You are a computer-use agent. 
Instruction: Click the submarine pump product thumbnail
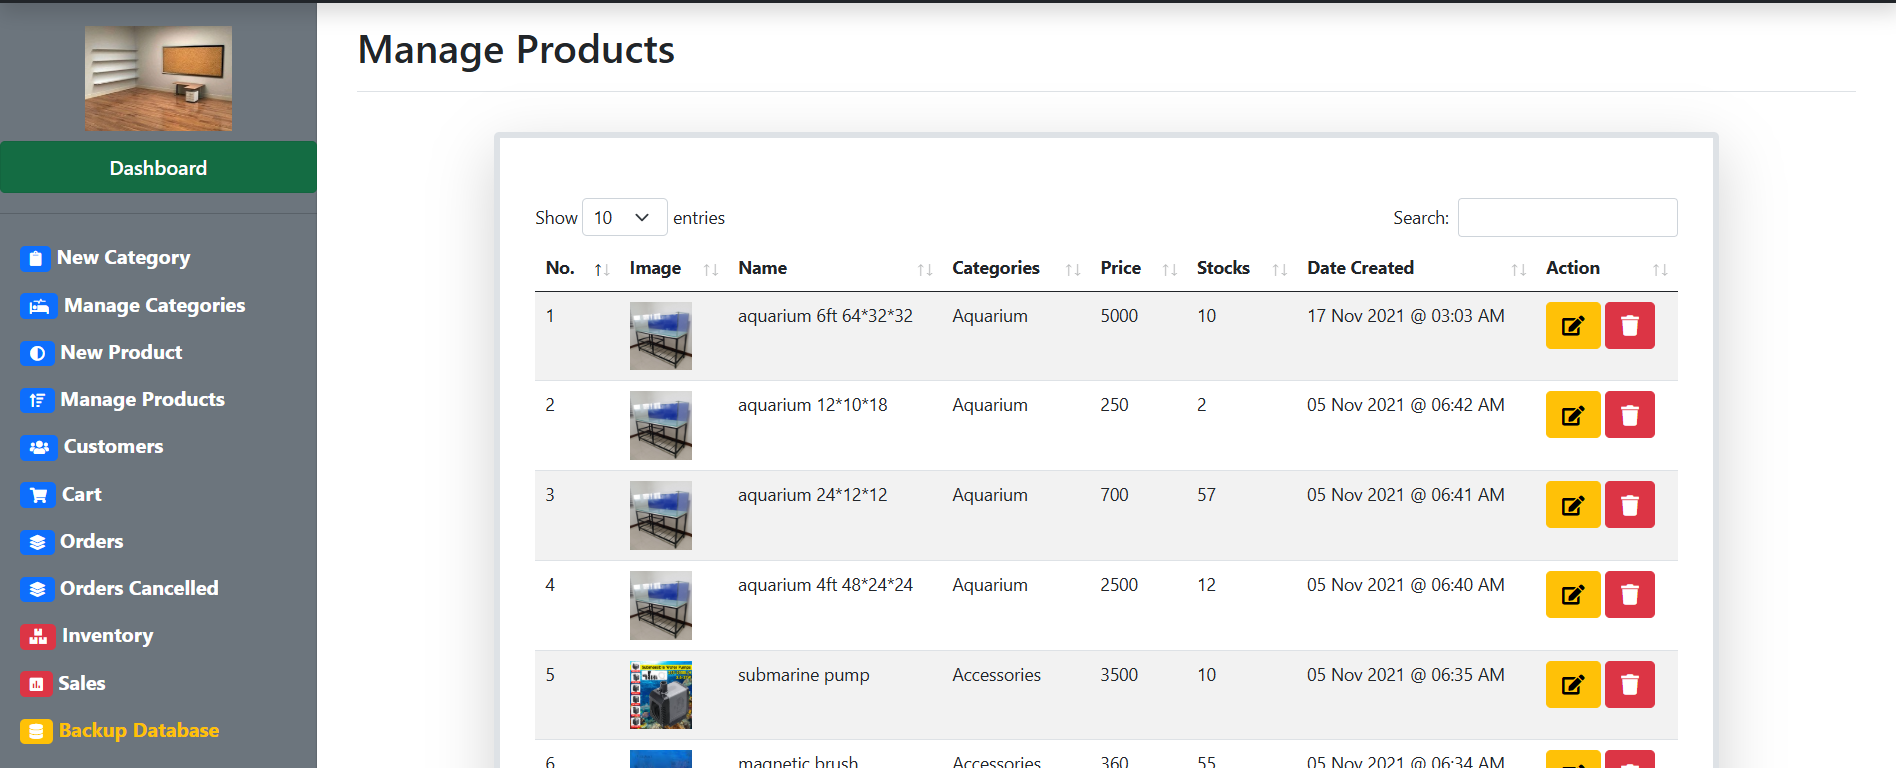coord(660,695)
